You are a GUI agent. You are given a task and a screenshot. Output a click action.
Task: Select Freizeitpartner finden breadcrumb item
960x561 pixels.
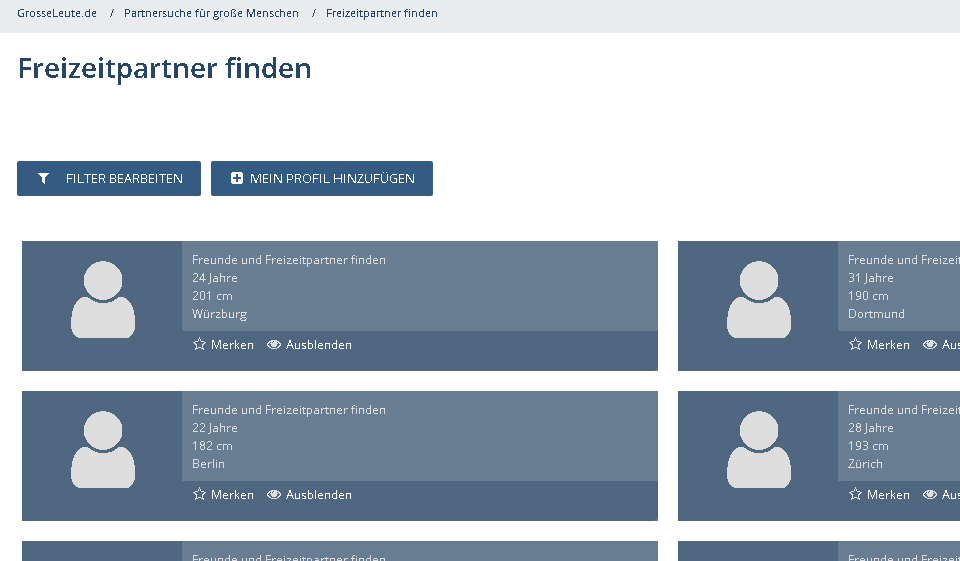tap(381, 14)
